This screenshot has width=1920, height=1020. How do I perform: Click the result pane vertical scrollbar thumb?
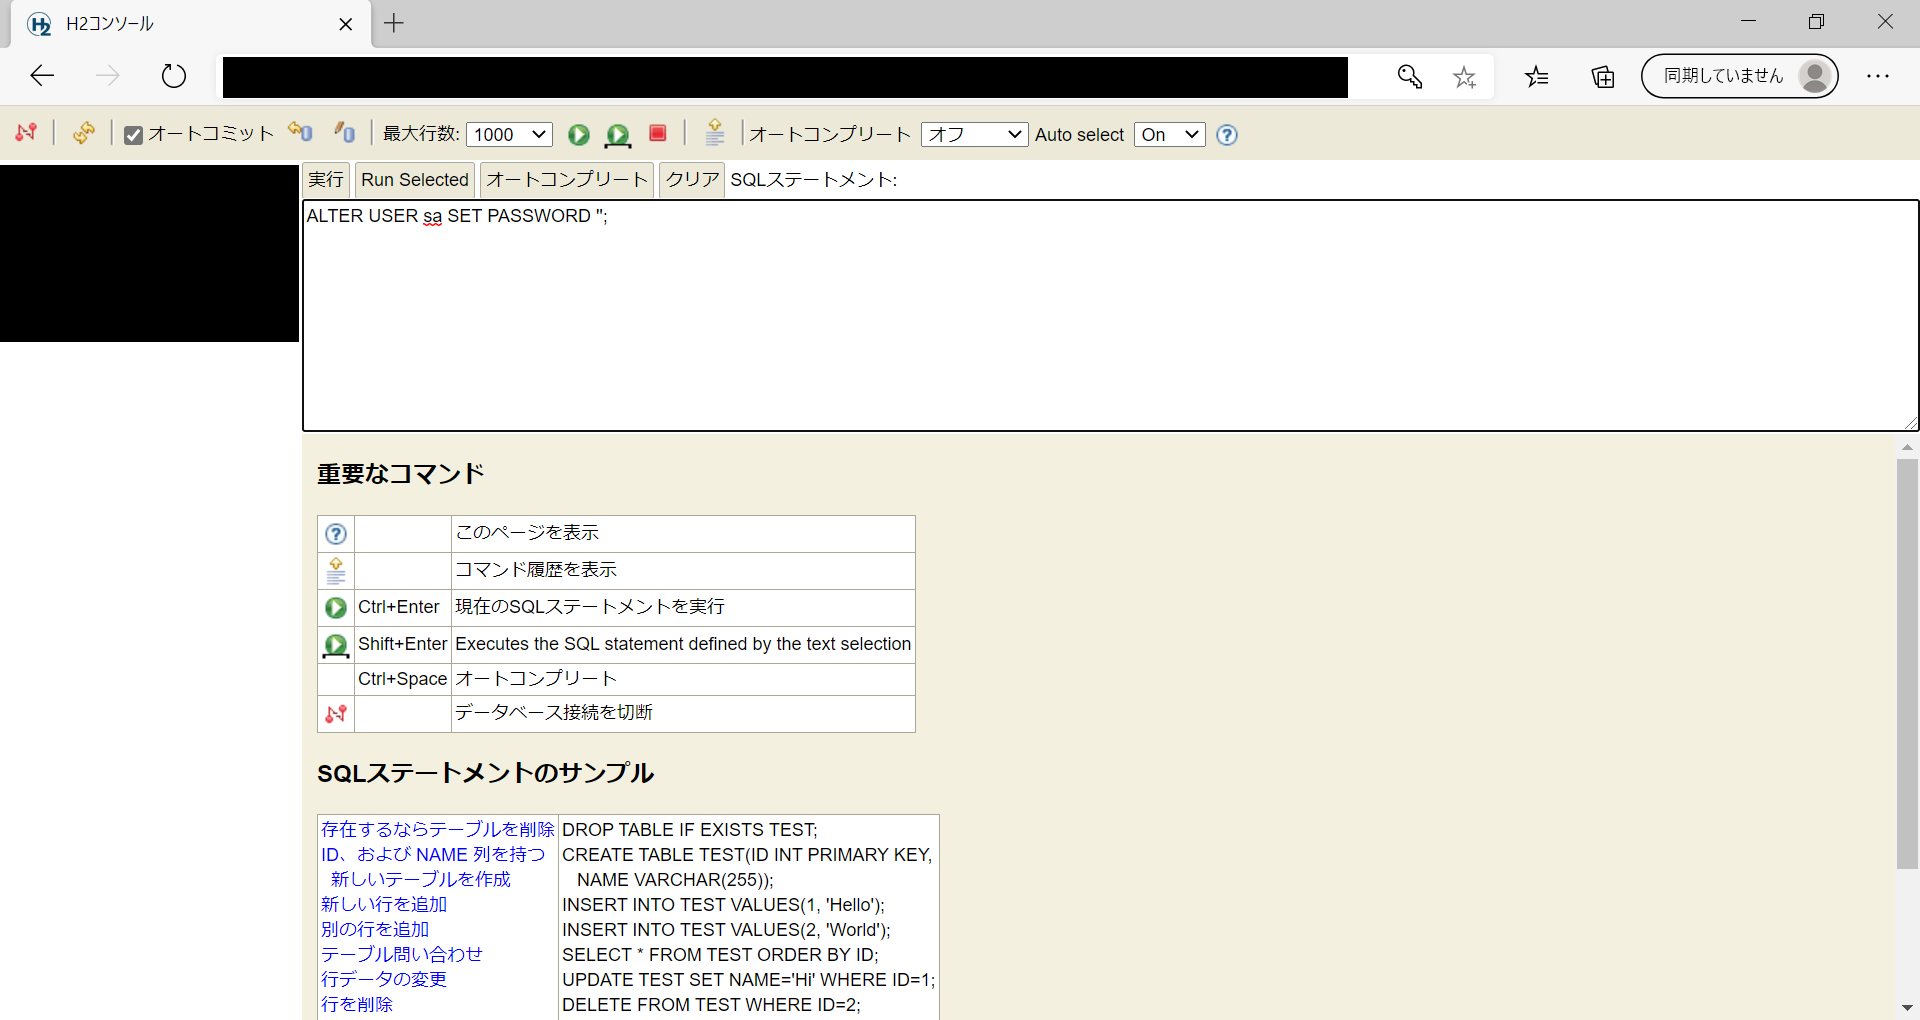[1907, 664]
